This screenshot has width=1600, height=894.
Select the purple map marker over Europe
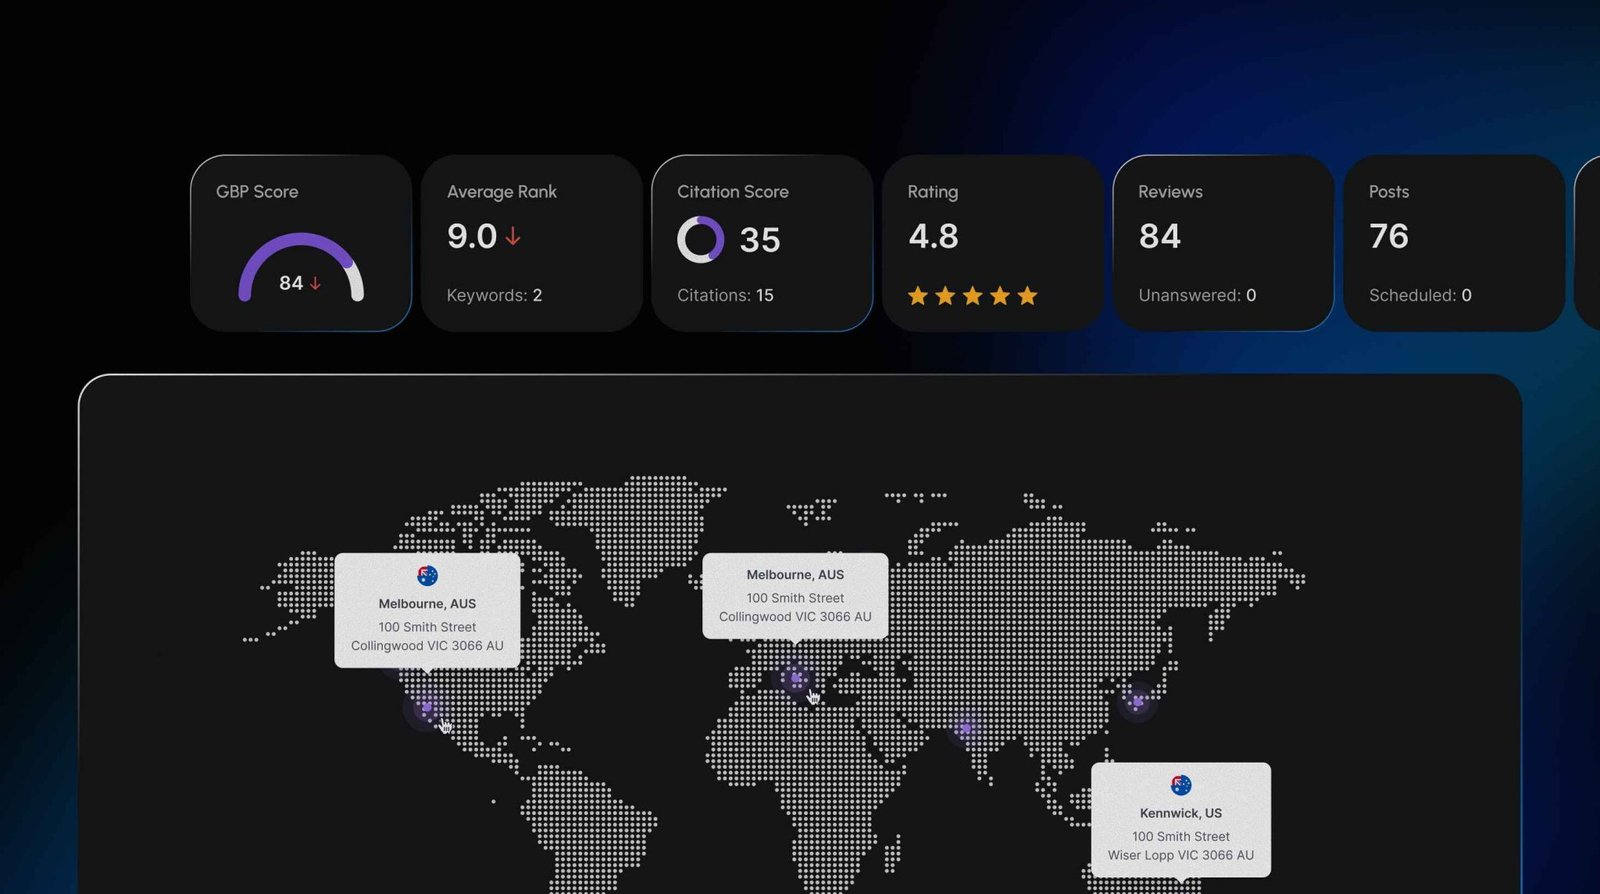pyautogui.click(x=796, y=678)
